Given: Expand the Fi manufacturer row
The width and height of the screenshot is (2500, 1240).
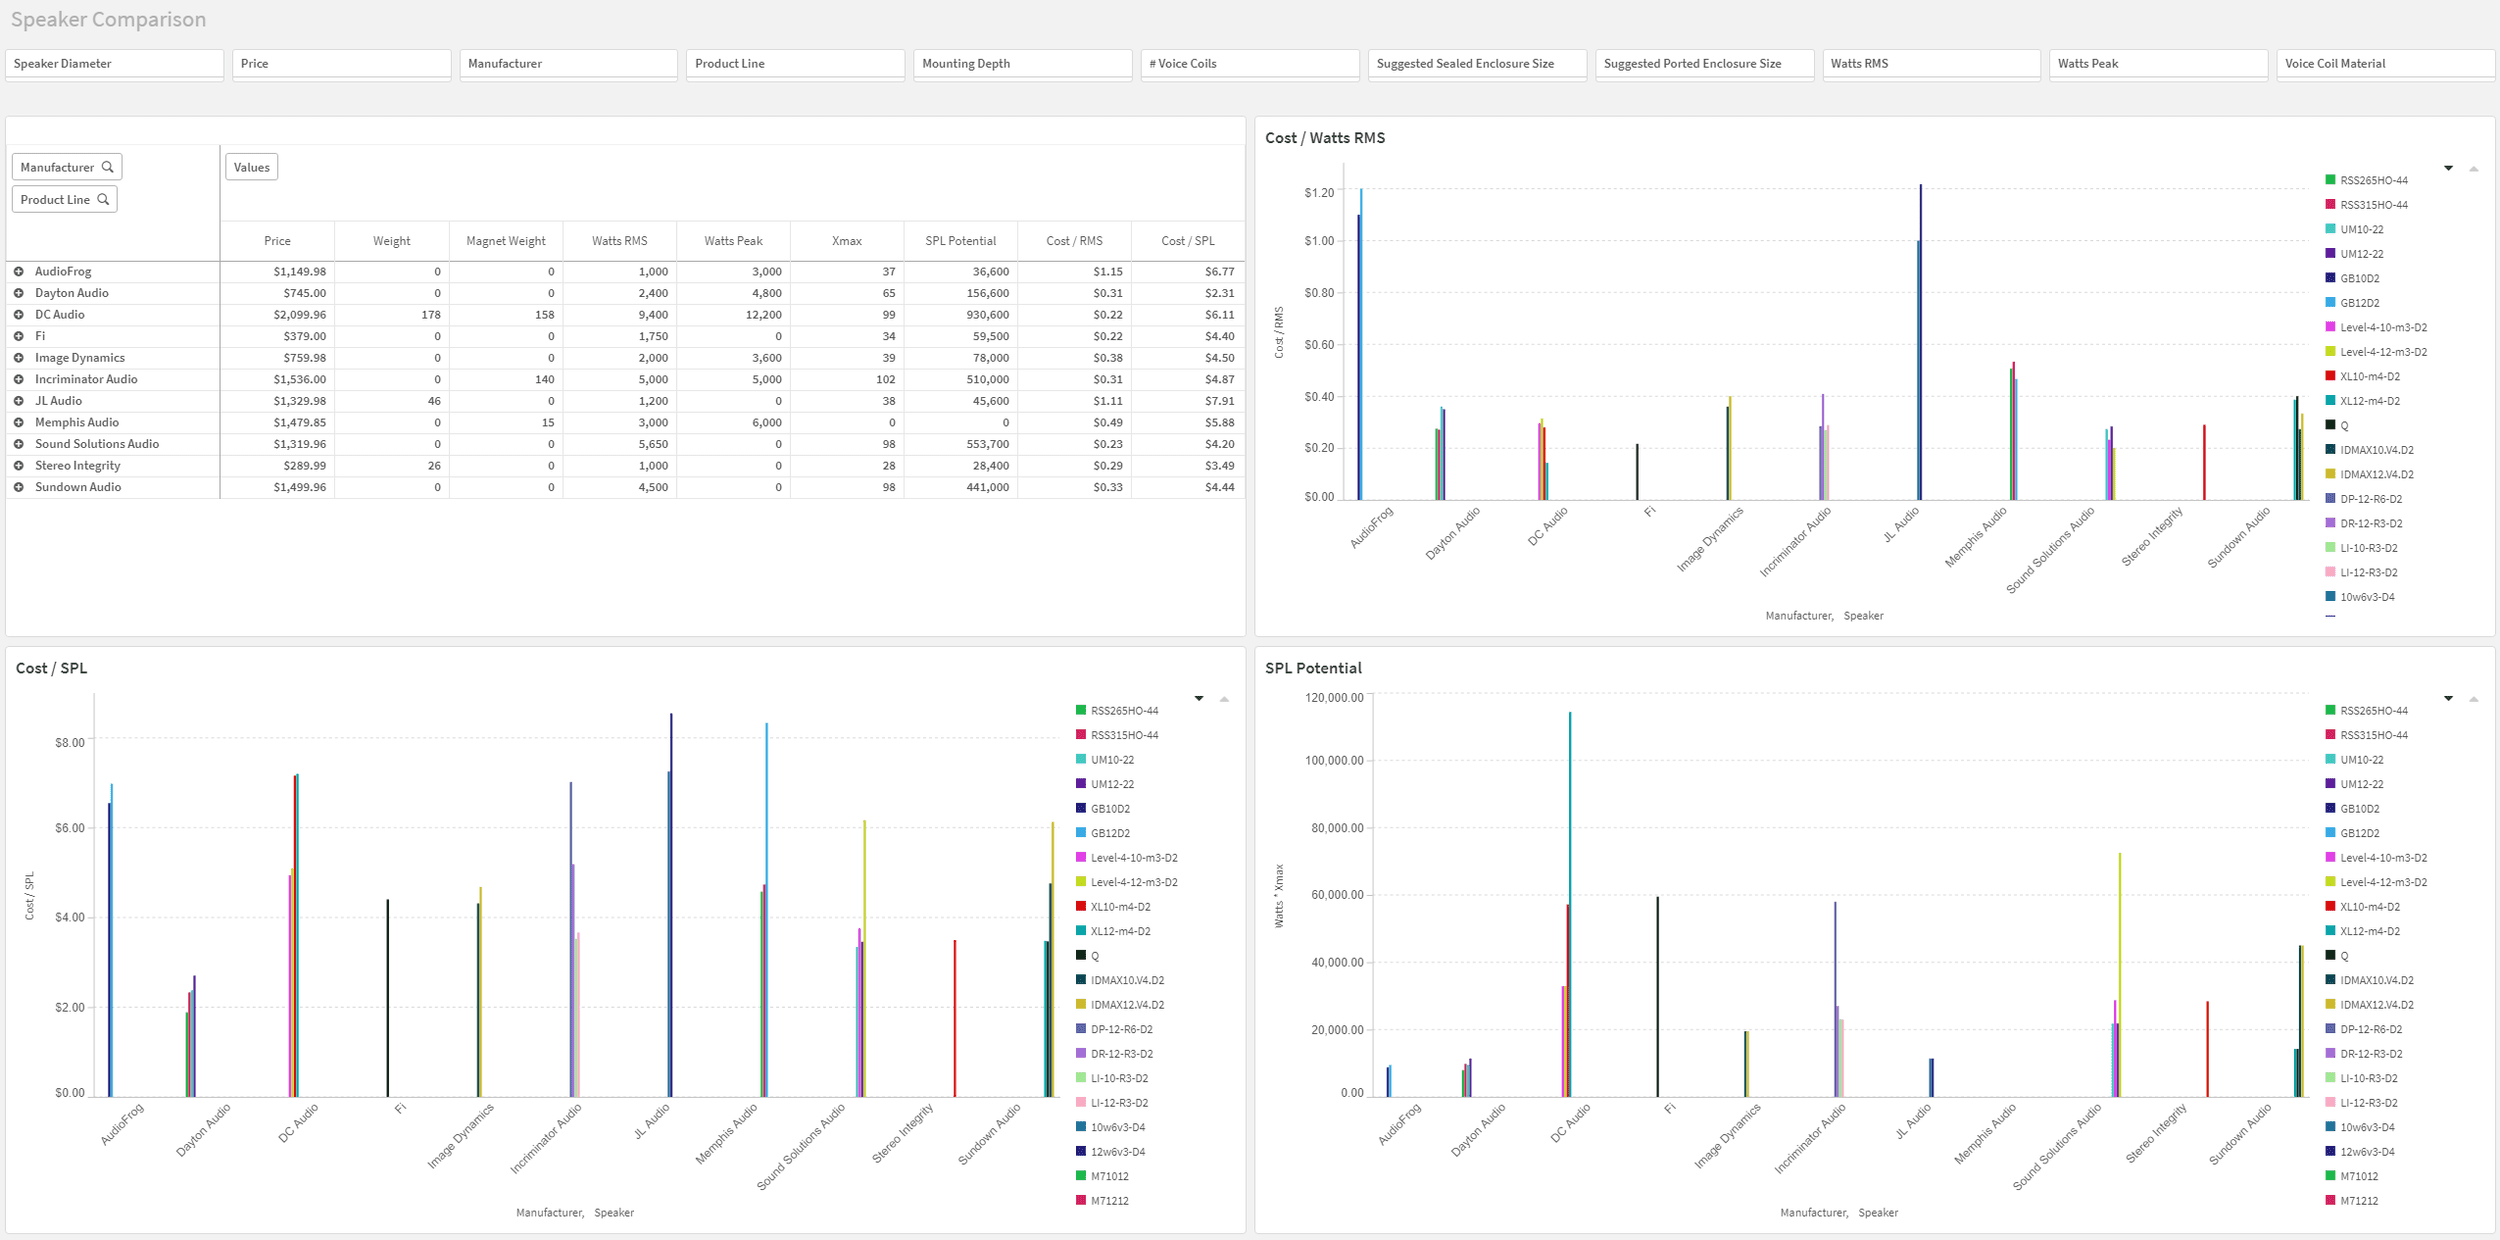Looking at the screenshot, I should pos(18,336).
